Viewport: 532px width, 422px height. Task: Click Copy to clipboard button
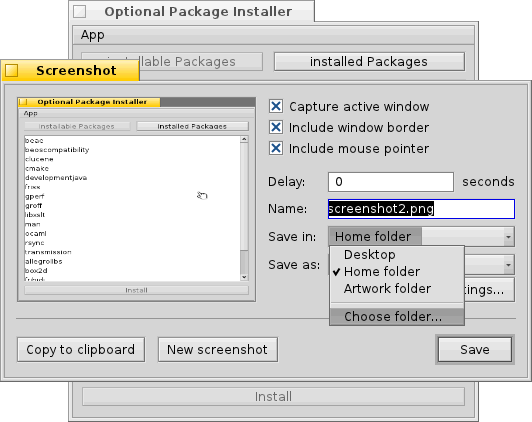tap(81, 349)
